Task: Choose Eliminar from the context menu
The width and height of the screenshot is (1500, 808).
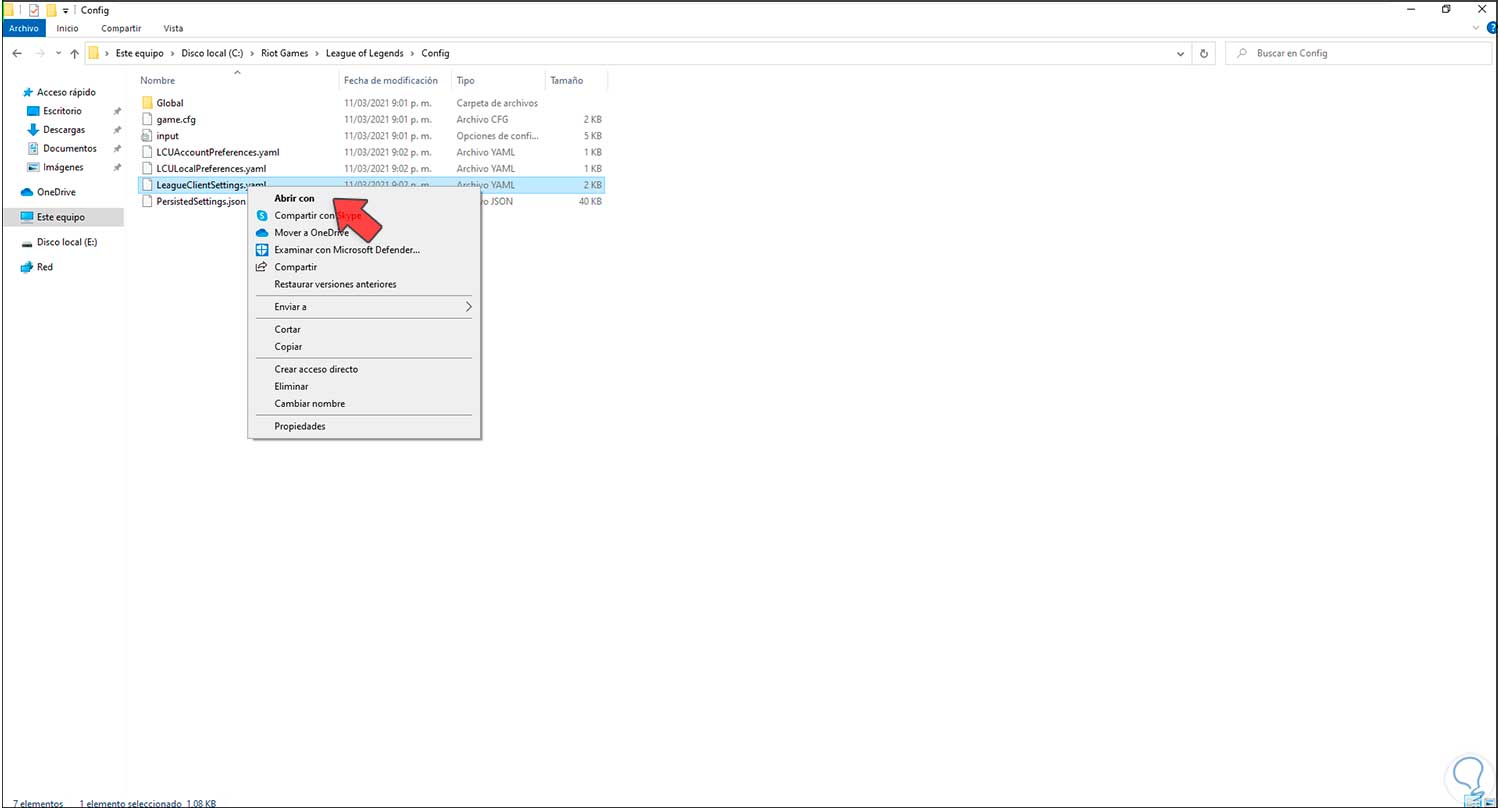Action: (364, 386)
